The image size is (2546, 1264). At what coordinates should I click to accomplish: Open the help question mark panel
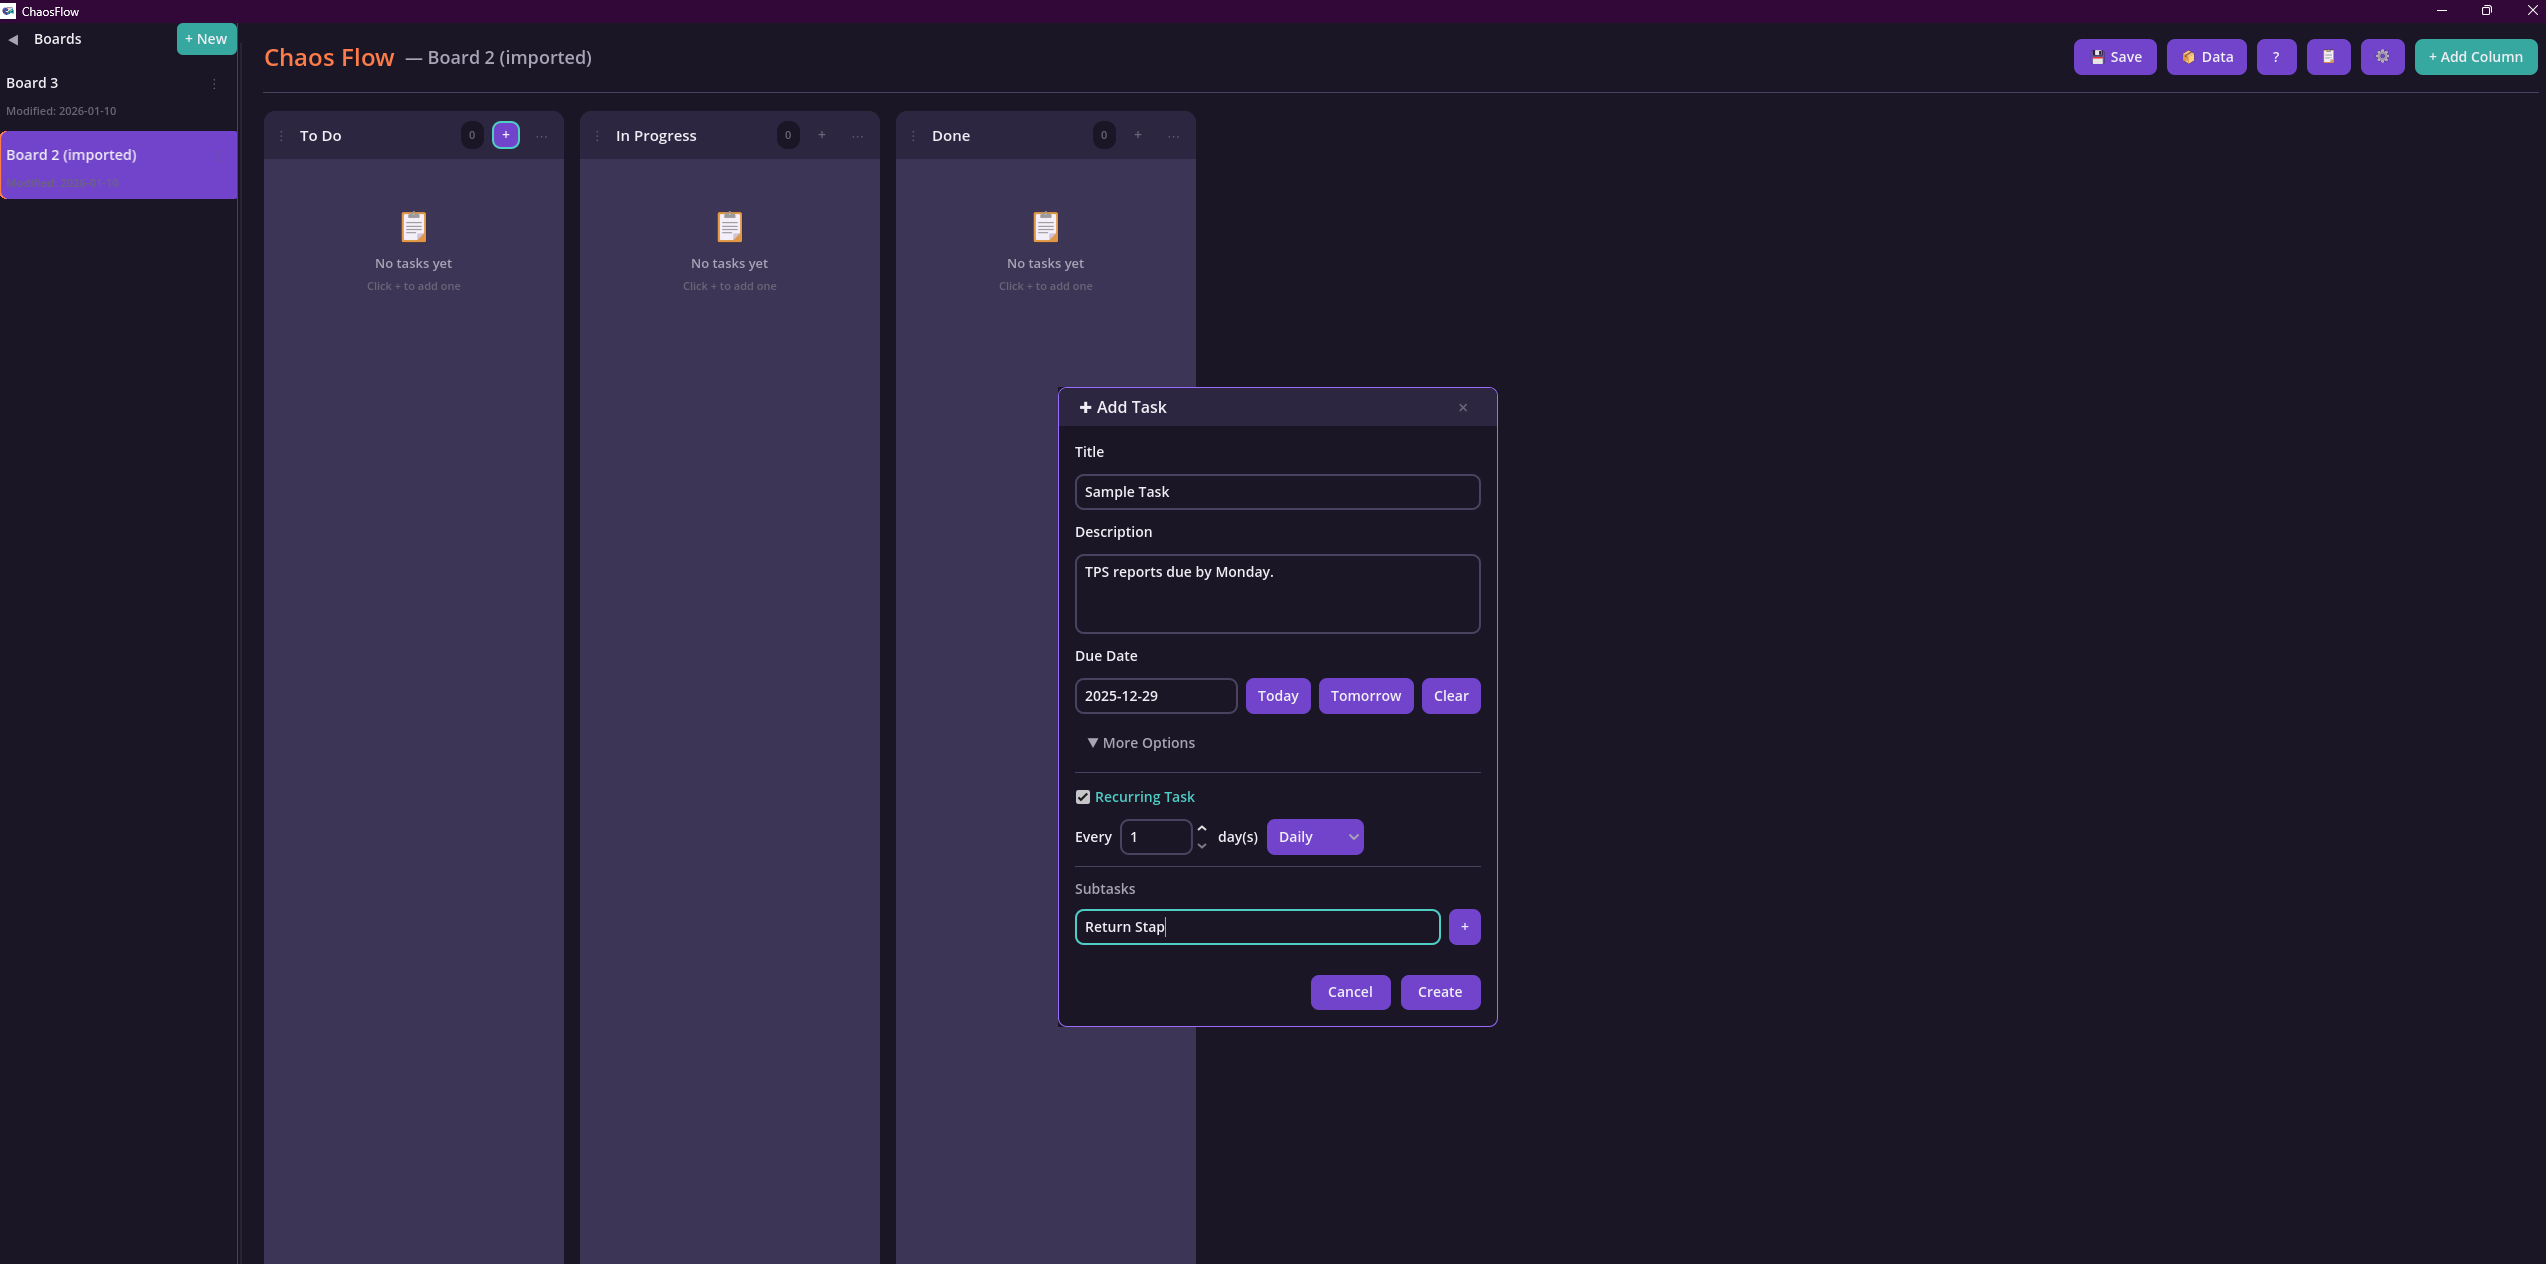click(2276, 57)
